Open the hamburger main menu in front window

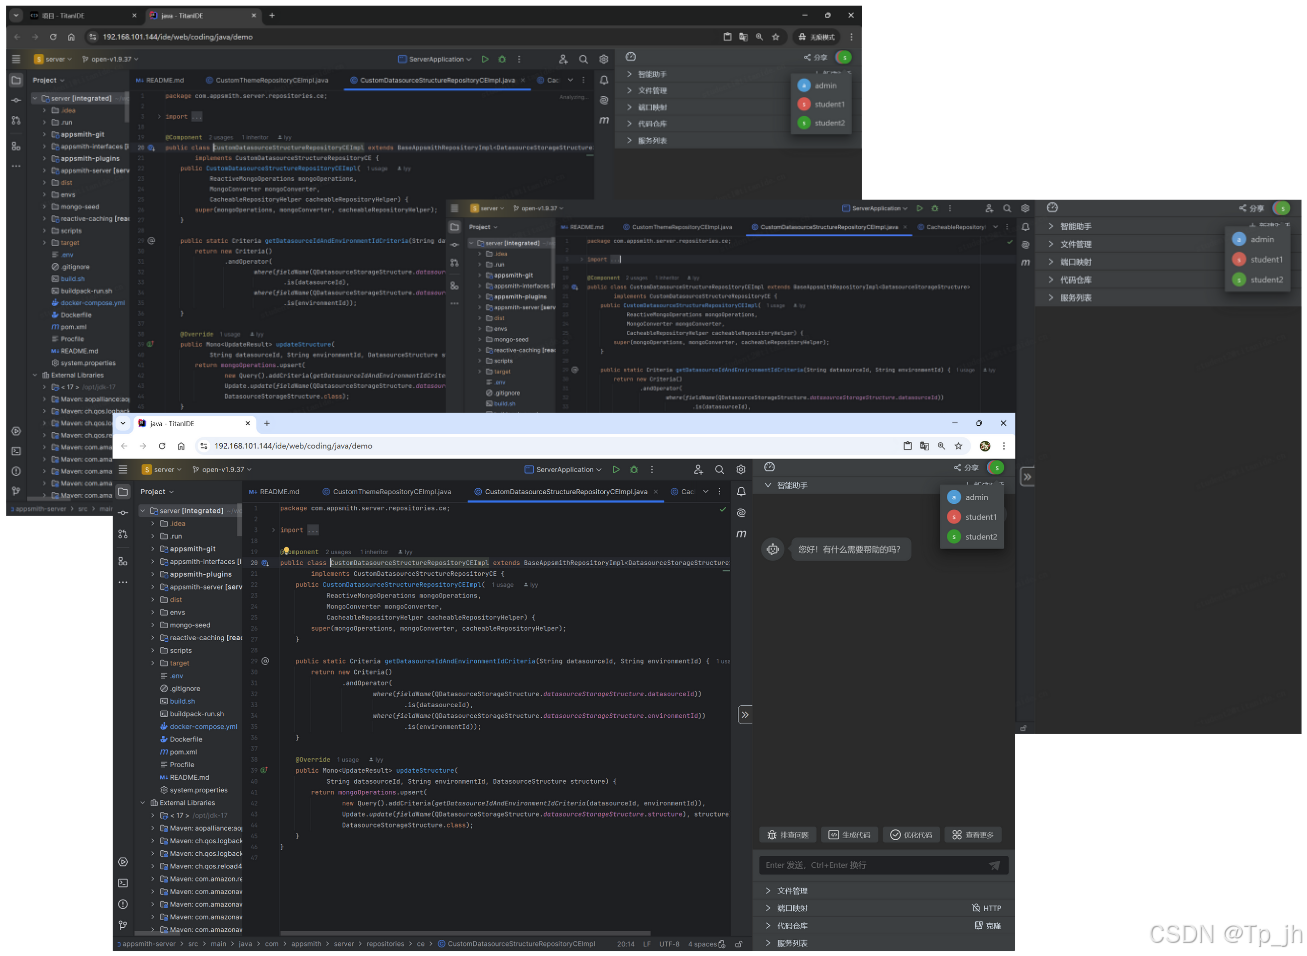coord(122,469)
